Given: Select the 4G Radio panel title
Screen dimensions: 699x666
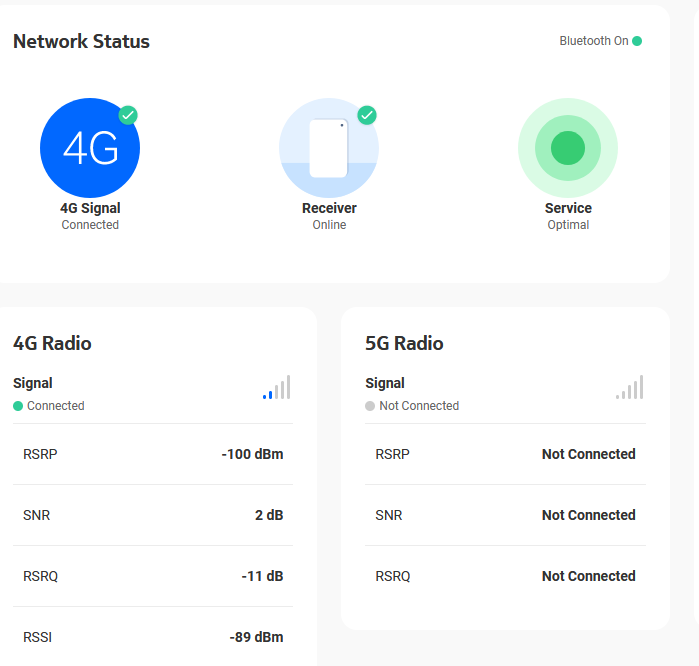Looking at the screenshot, I should coord(52,343).
